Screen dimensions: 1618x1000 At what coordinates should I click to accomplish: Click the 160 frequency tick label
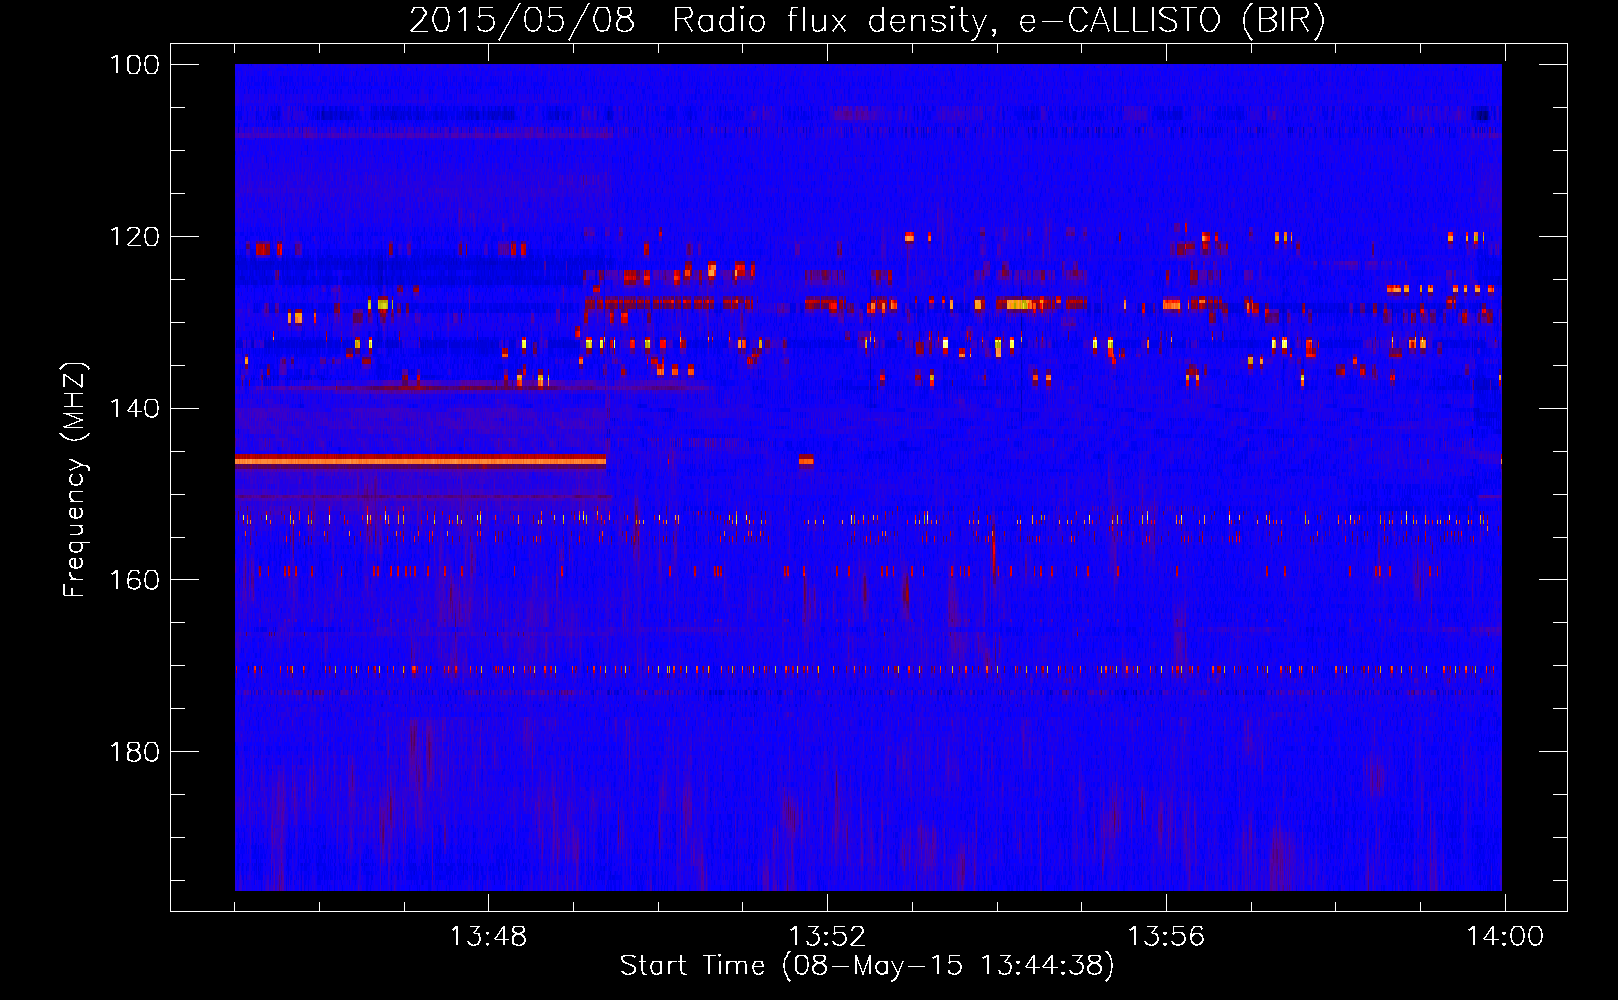135,580
